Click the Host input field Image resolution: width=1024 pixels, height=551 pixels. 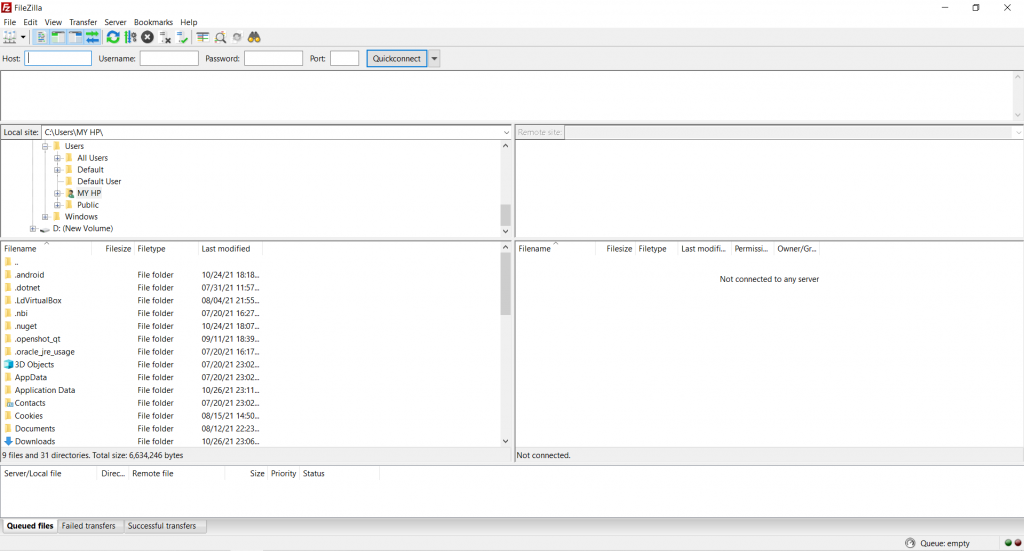tap(58, 59)
